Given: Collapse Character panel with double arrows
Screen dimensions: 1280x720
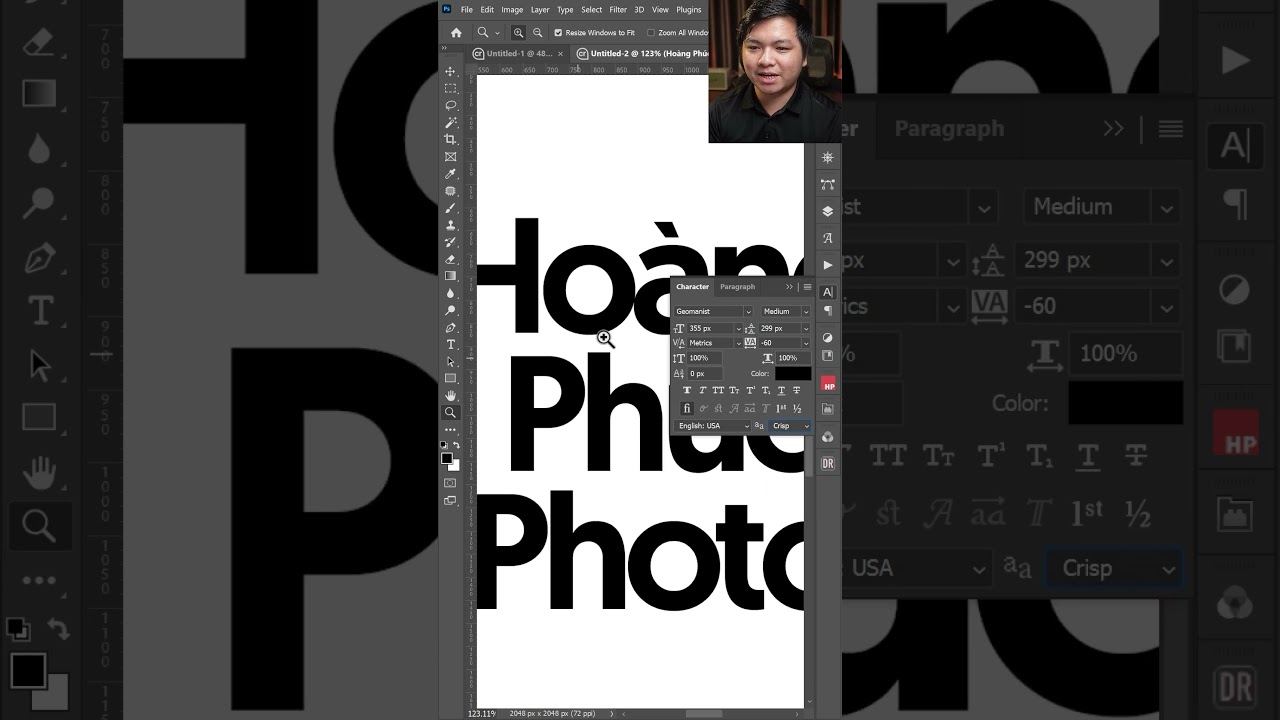Looking at the screenshot, I should (789, 287).
